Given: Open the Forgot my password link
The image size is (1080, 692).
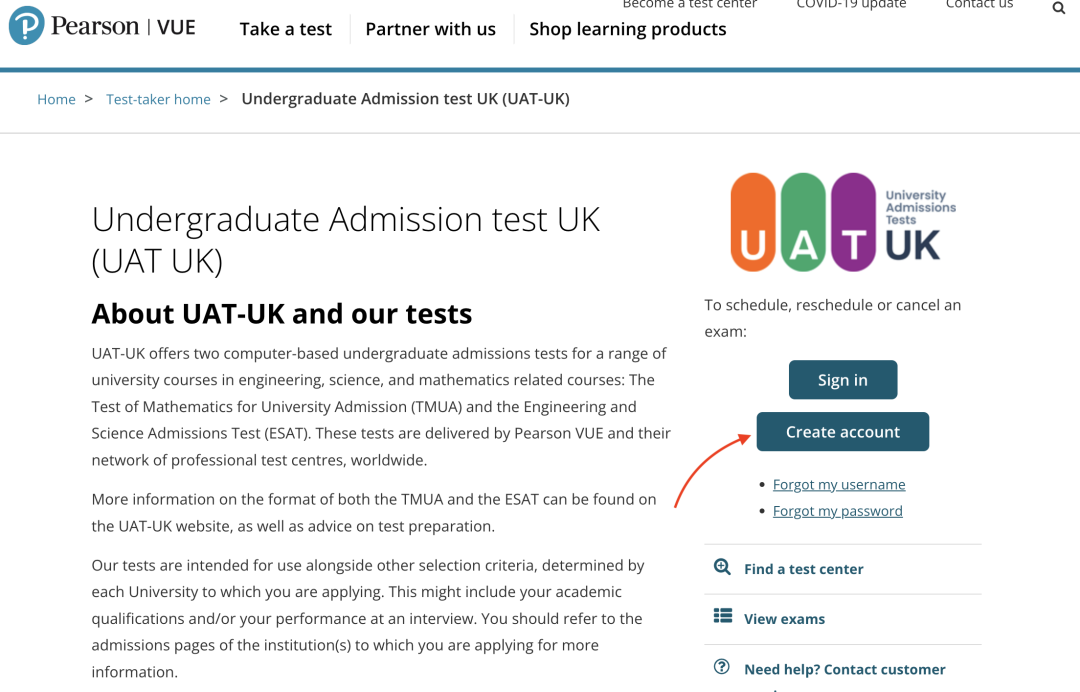Looking at the screenshot, I should click(x=838, y=511).
